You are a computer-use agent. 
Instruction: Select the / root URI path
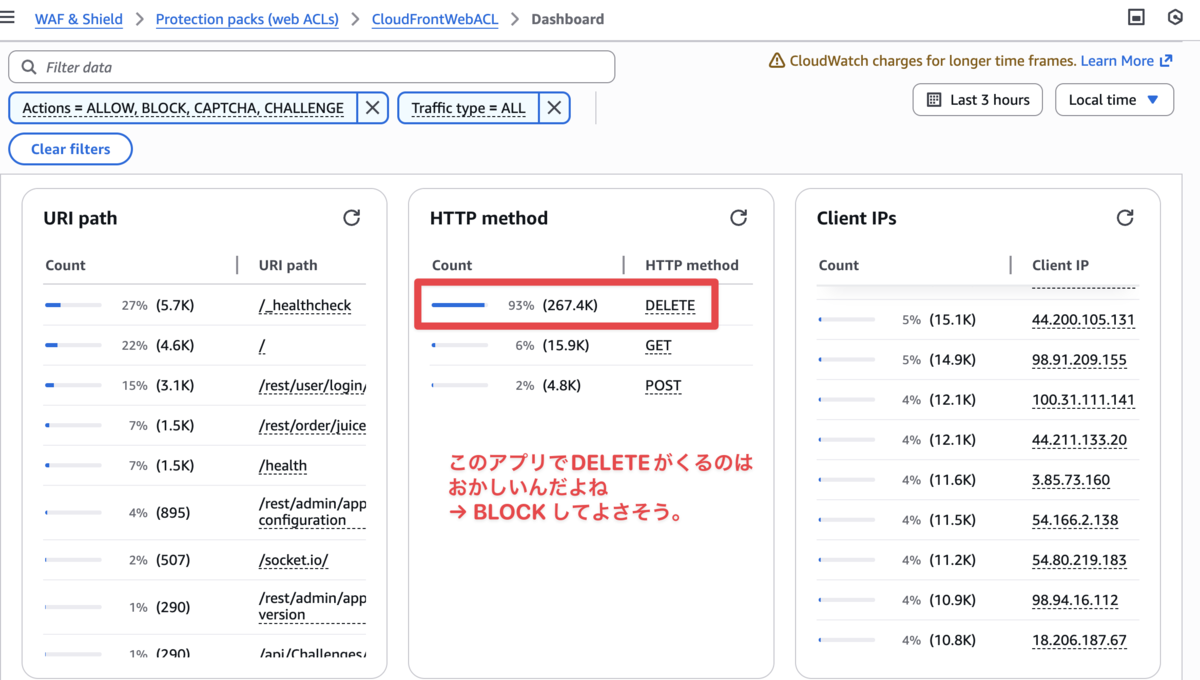(262, 345)
